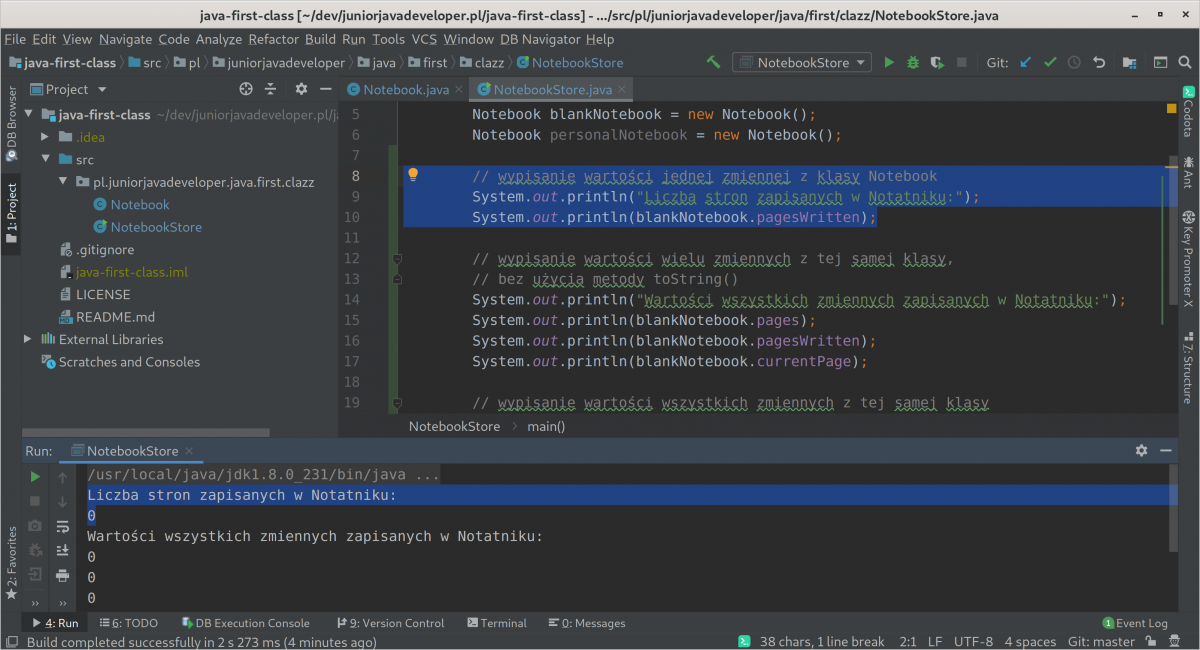Viewport: 1200px width, 650px height.
Task: Expand the .idea folder in project tree
Action: (45, 137)
